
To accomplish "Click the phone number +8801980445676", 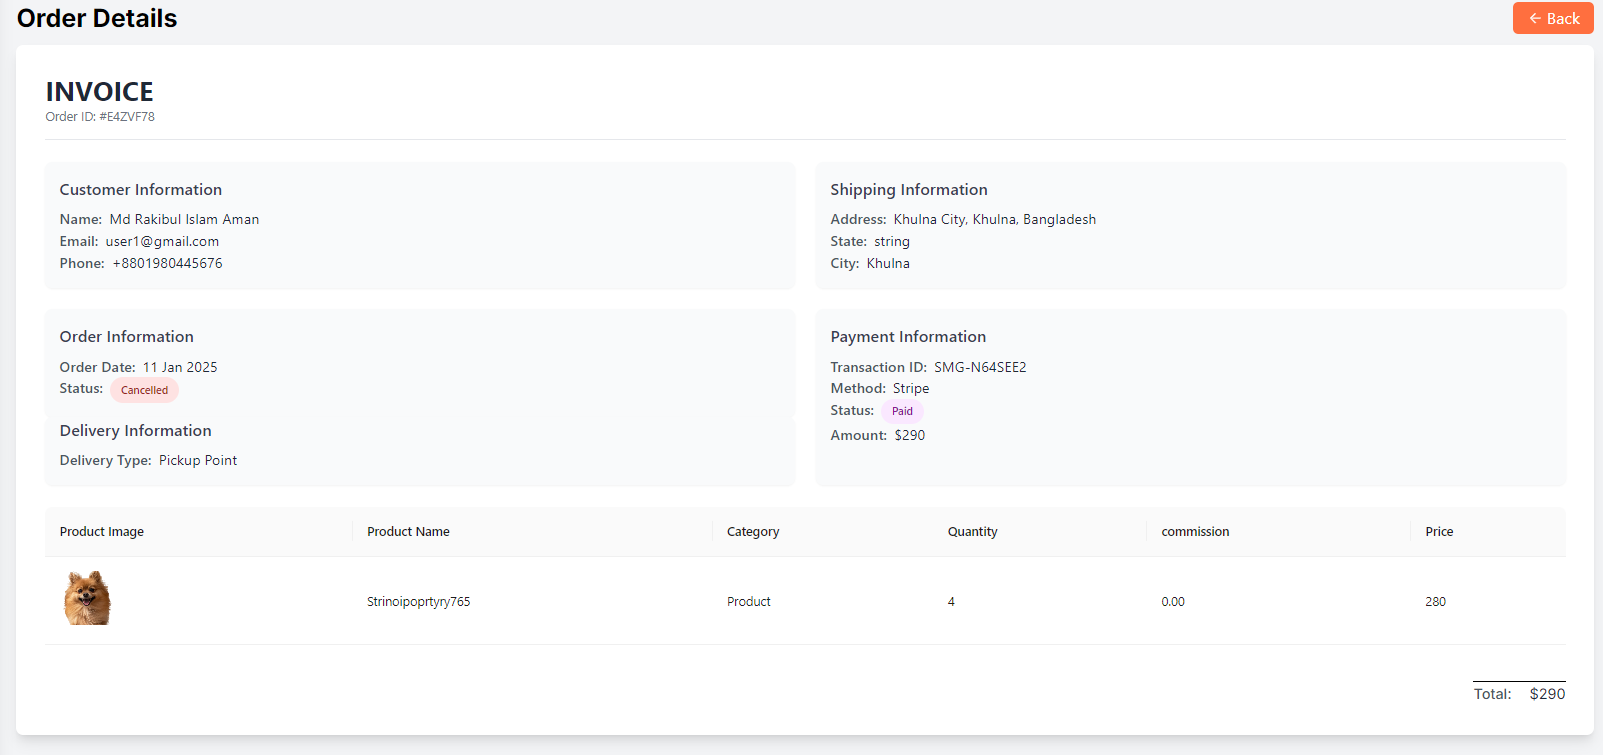I will (167, 263).
